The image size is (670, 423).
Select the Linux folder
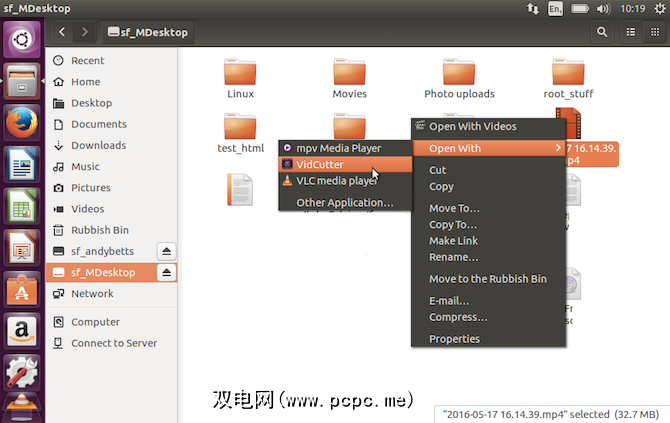(240, 79)
